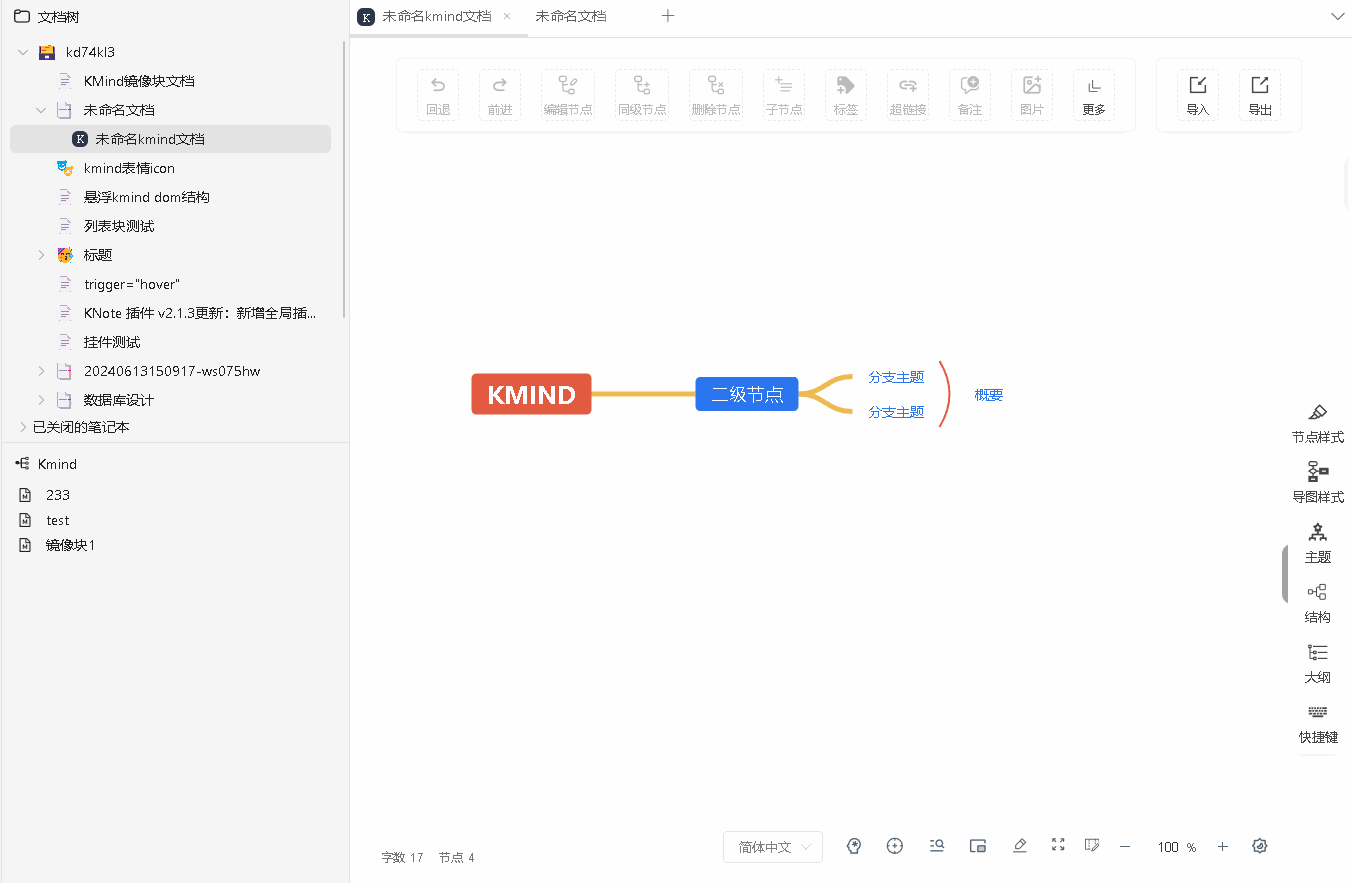
Task: Open the 导图样式 map style panel
Action: (1317, 483)
